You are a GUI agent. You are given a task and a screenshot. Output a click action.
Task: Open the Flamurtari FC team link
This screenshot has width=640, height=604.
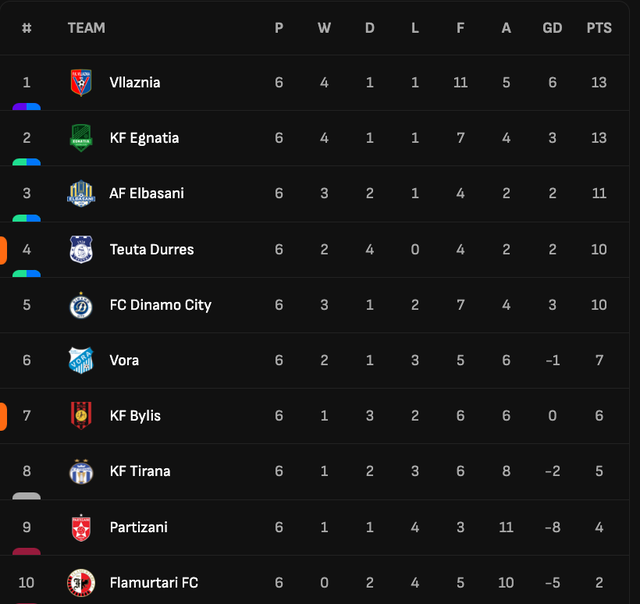point(153,582)
